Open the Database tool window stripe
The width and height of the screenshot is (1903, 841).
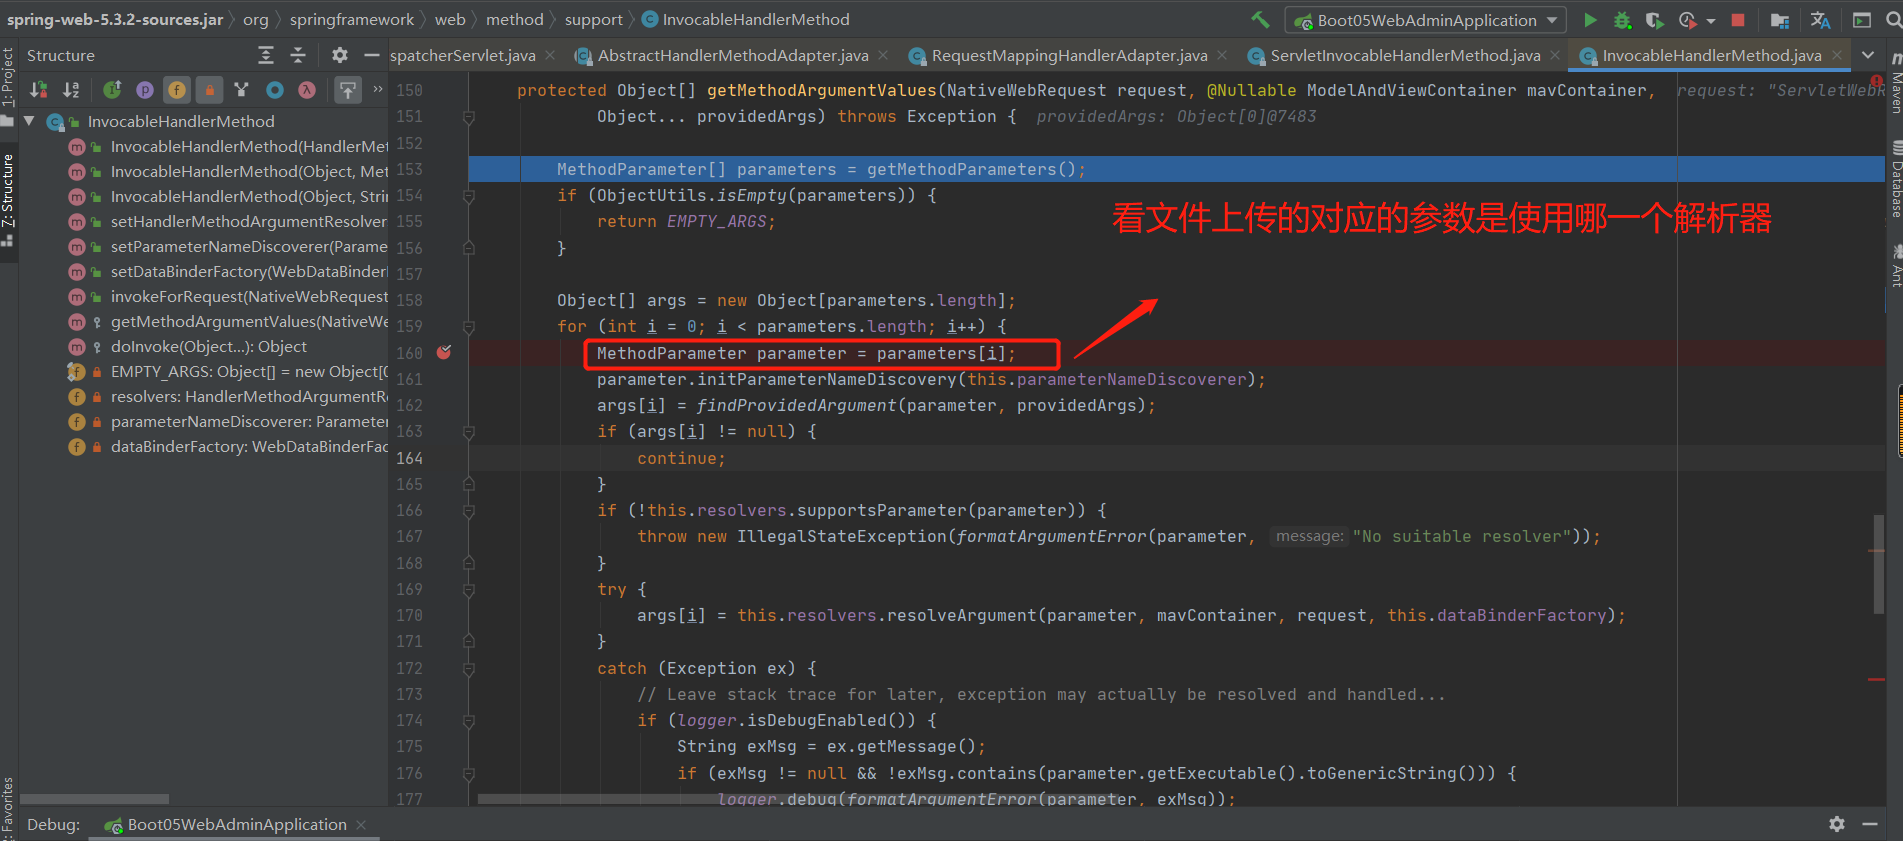(1895, 180)
